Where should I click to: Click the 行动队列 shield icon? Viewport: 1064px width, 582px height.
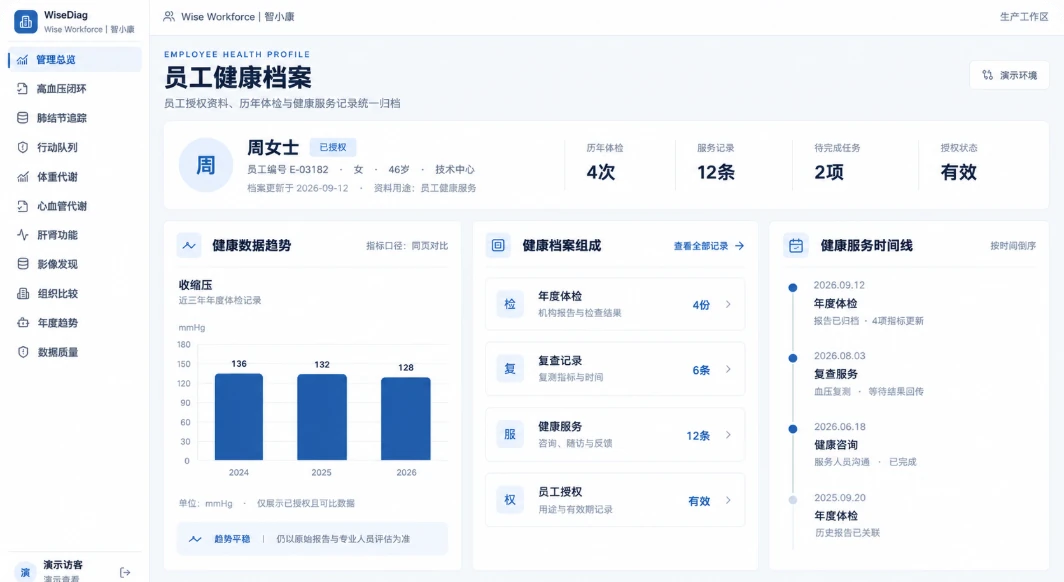(22, 147)
